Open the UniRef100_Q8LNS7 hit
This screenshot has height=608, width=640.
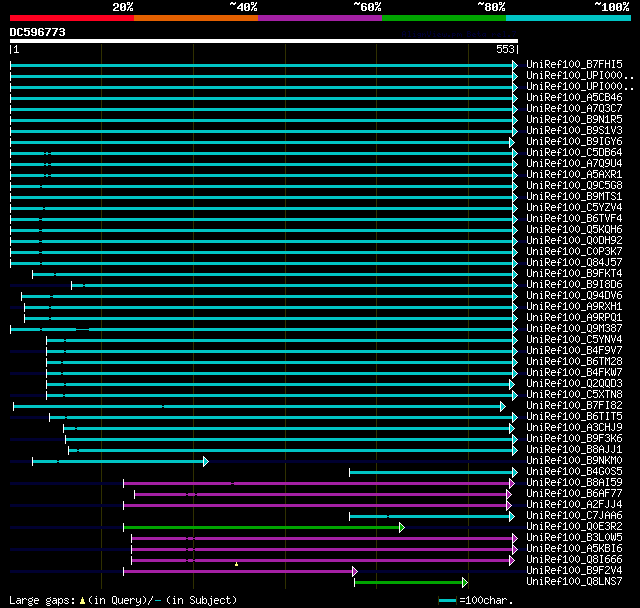click(x=574, y=582)
